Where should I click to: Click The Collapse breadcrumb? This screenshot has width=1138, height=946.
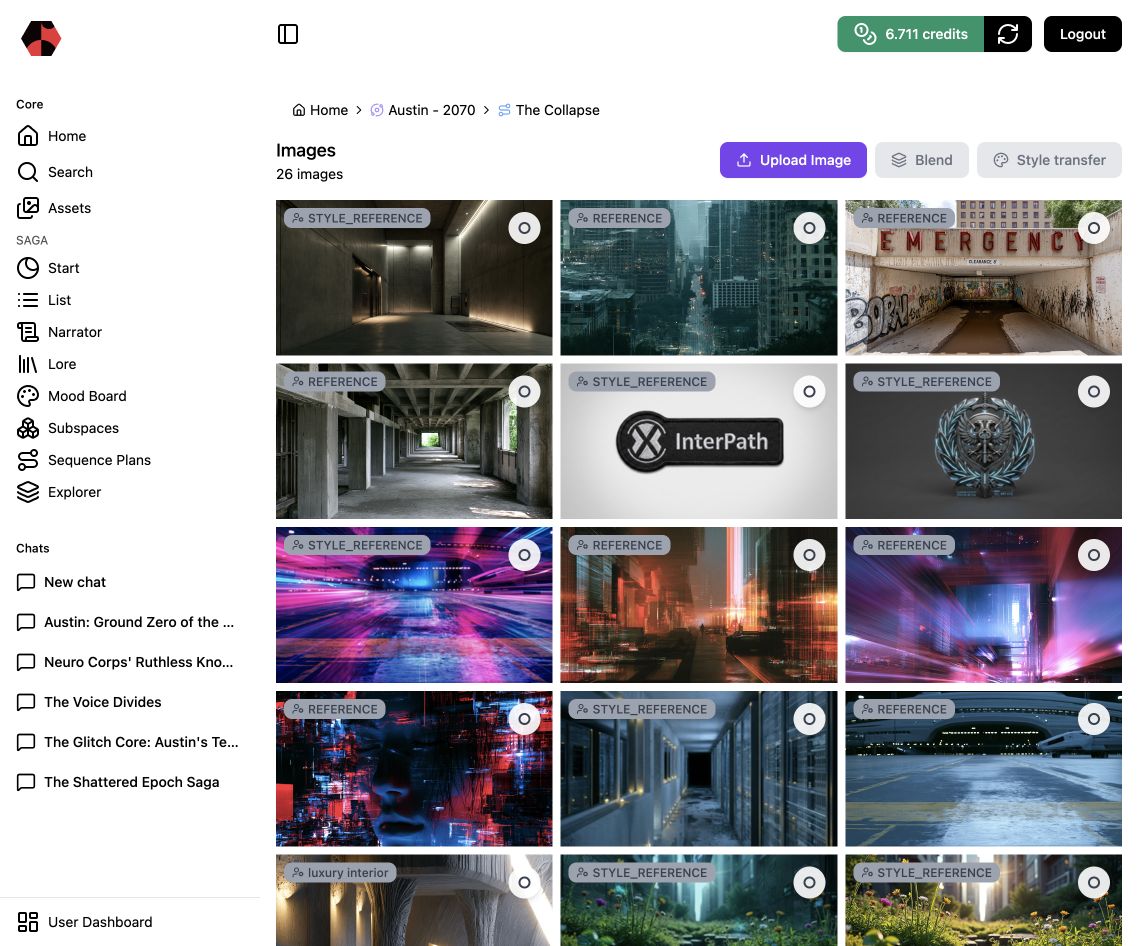[549, 110]
